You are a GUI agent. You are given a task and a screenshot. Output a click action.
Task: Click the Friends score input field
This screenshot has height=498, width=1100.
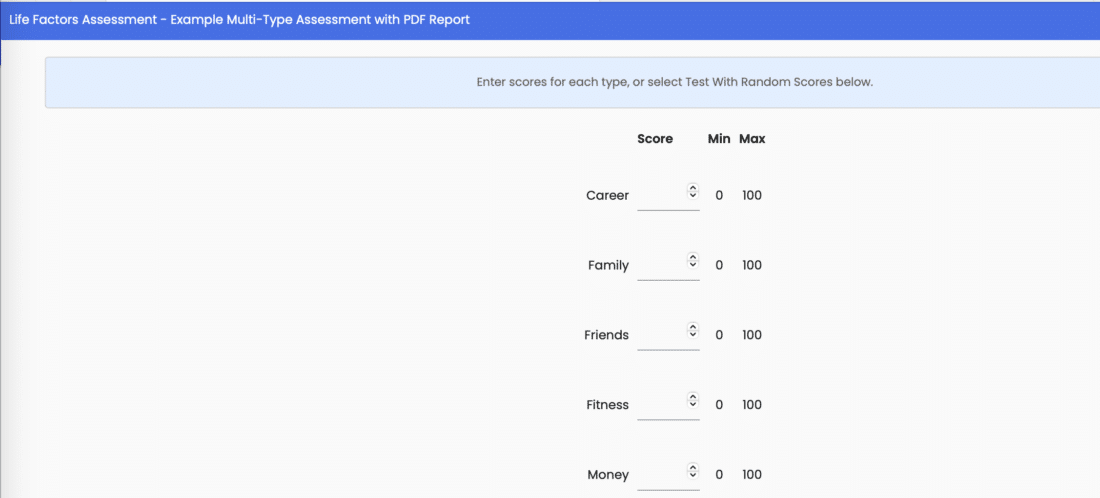pyautogui.click(x=668, y=335)
